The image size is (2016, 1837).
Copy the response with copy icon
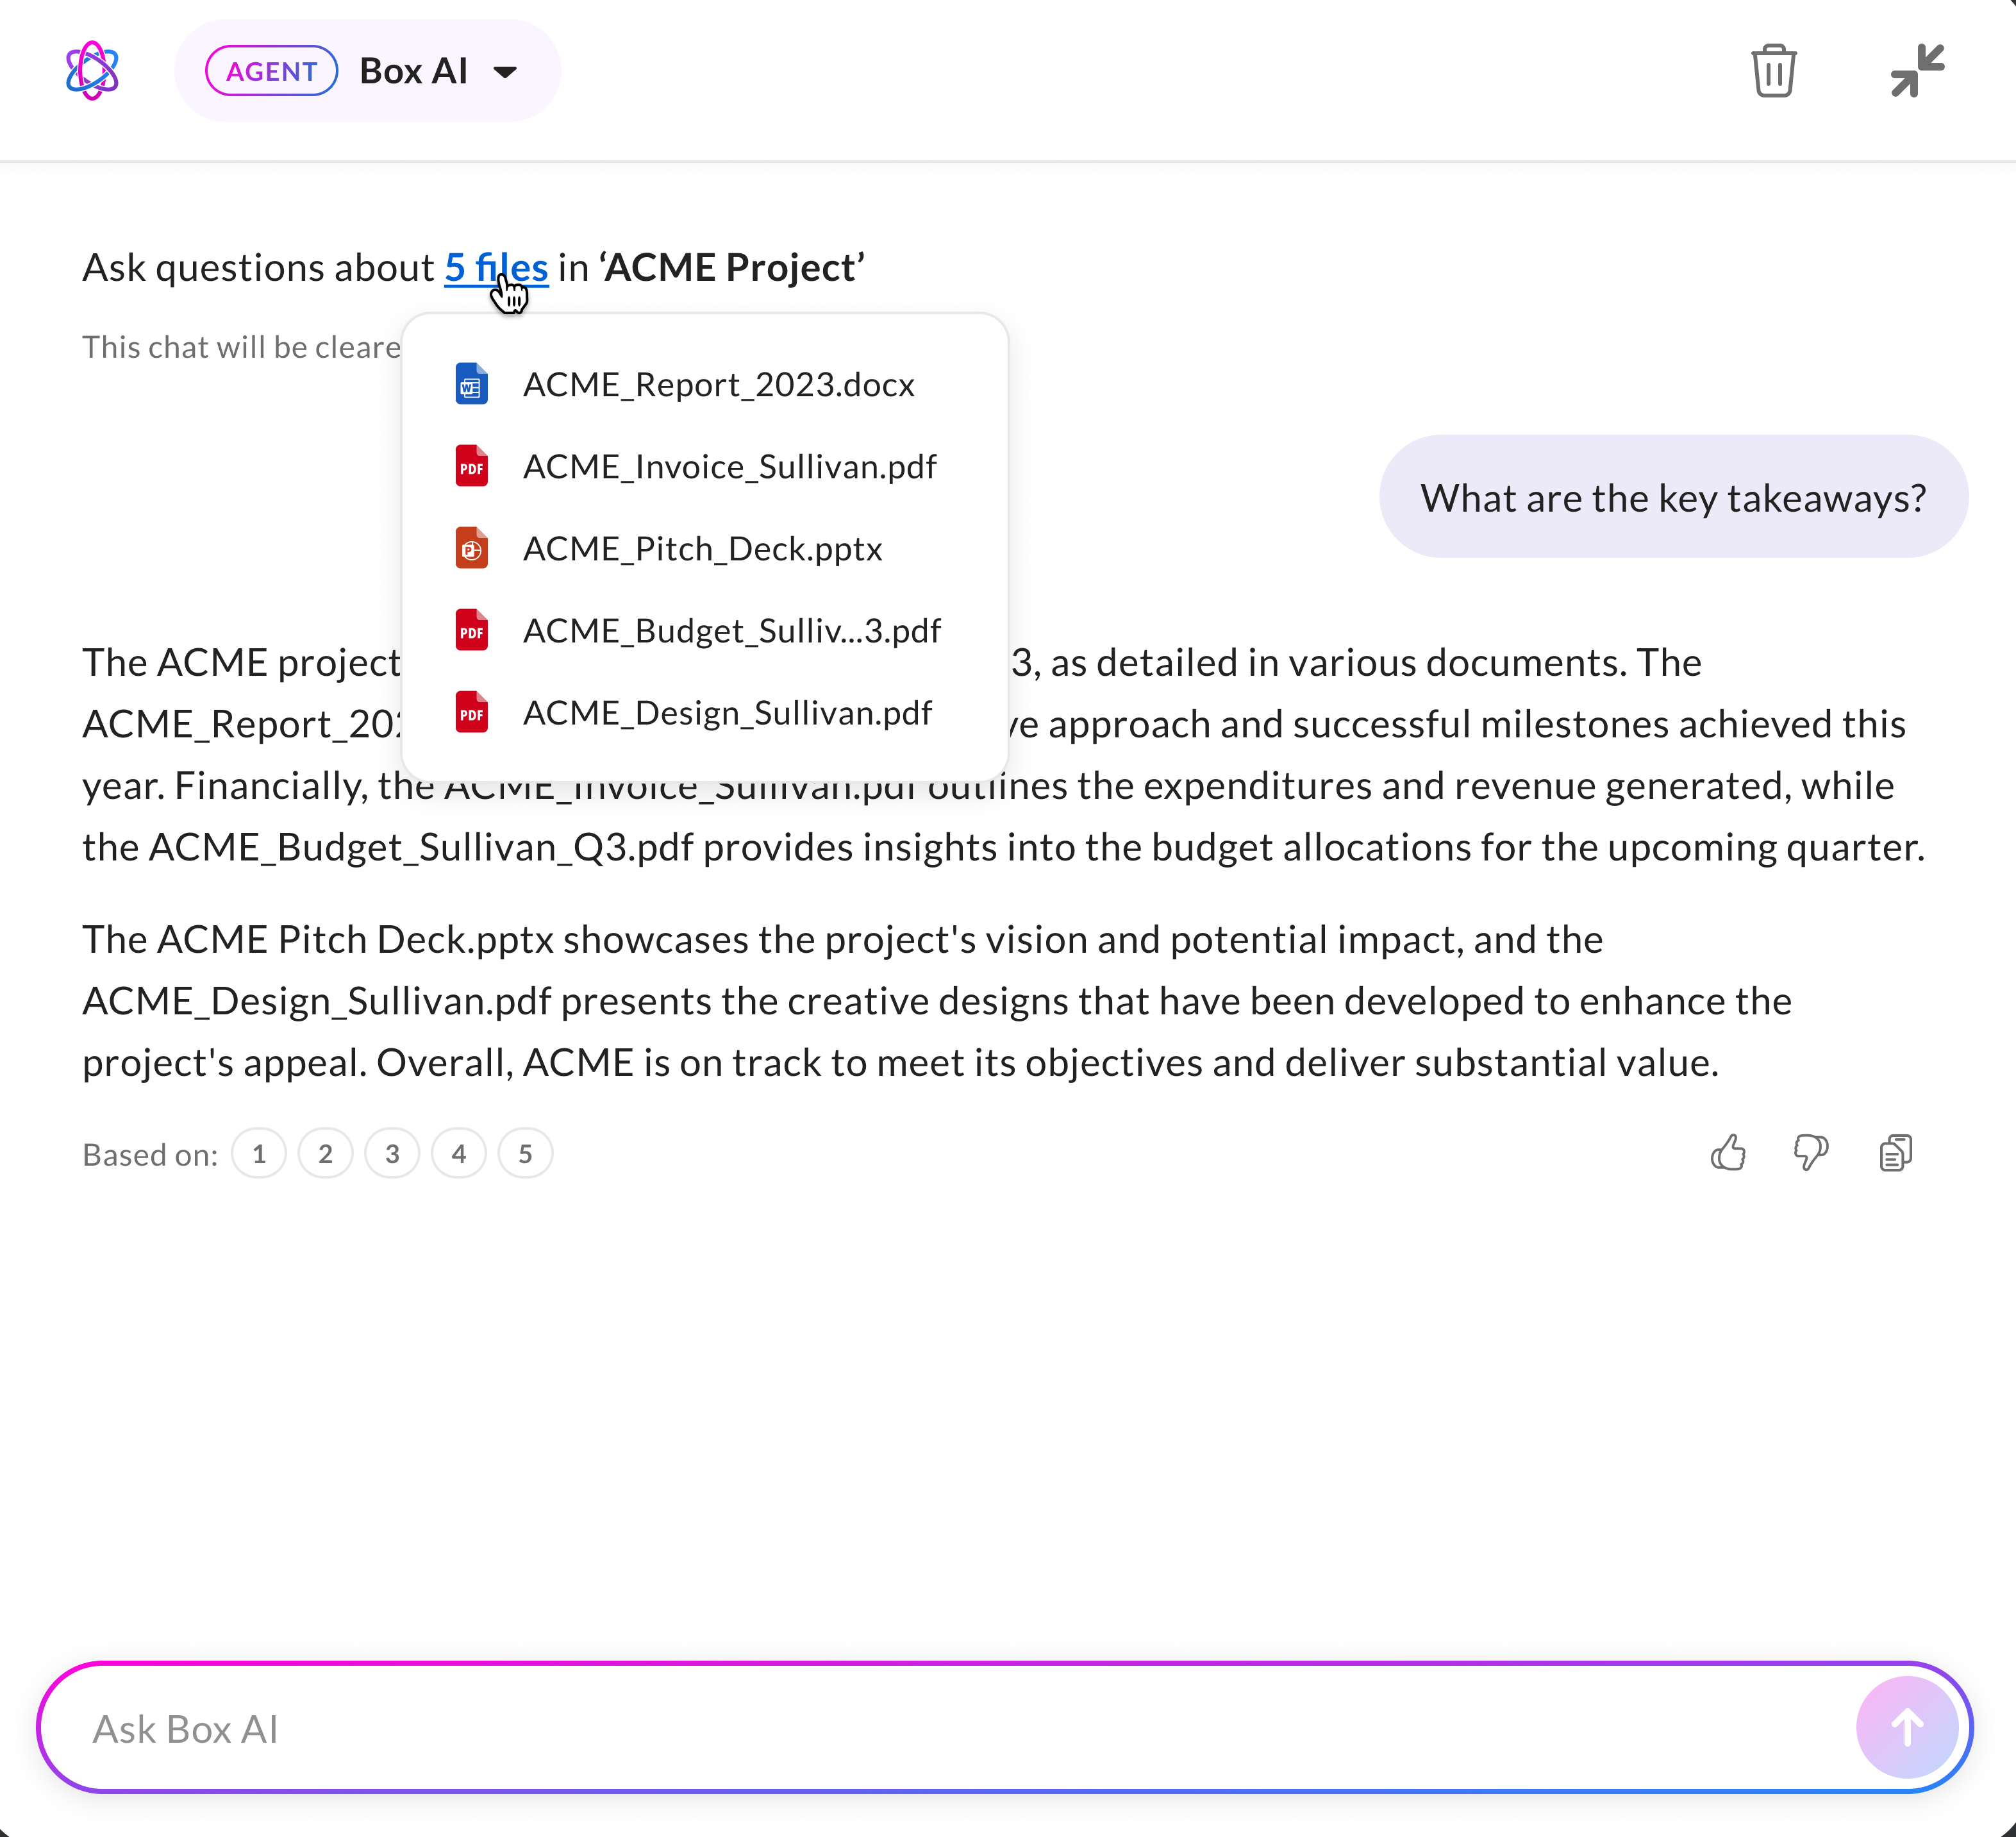[1895, 1153]
